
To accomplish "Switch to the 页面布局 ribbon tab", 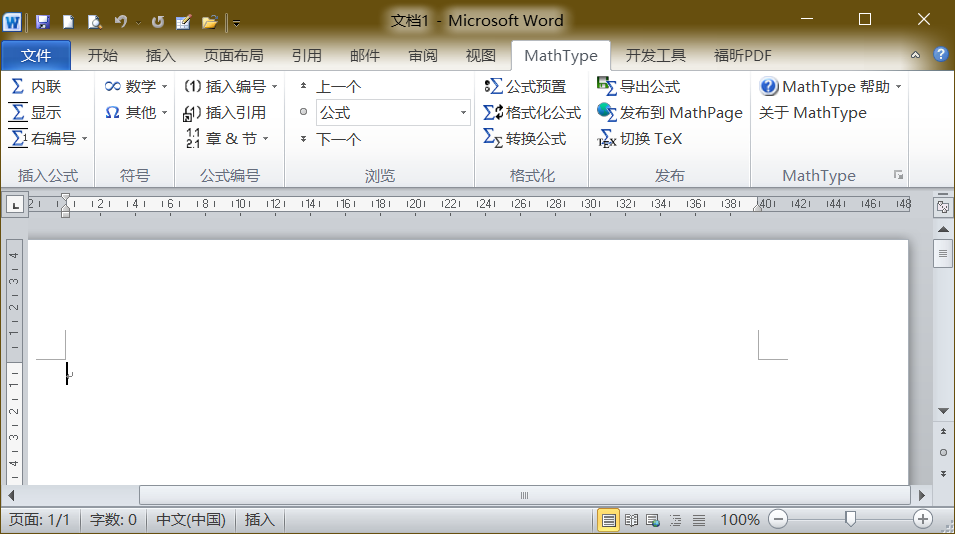I will (233, 55).
